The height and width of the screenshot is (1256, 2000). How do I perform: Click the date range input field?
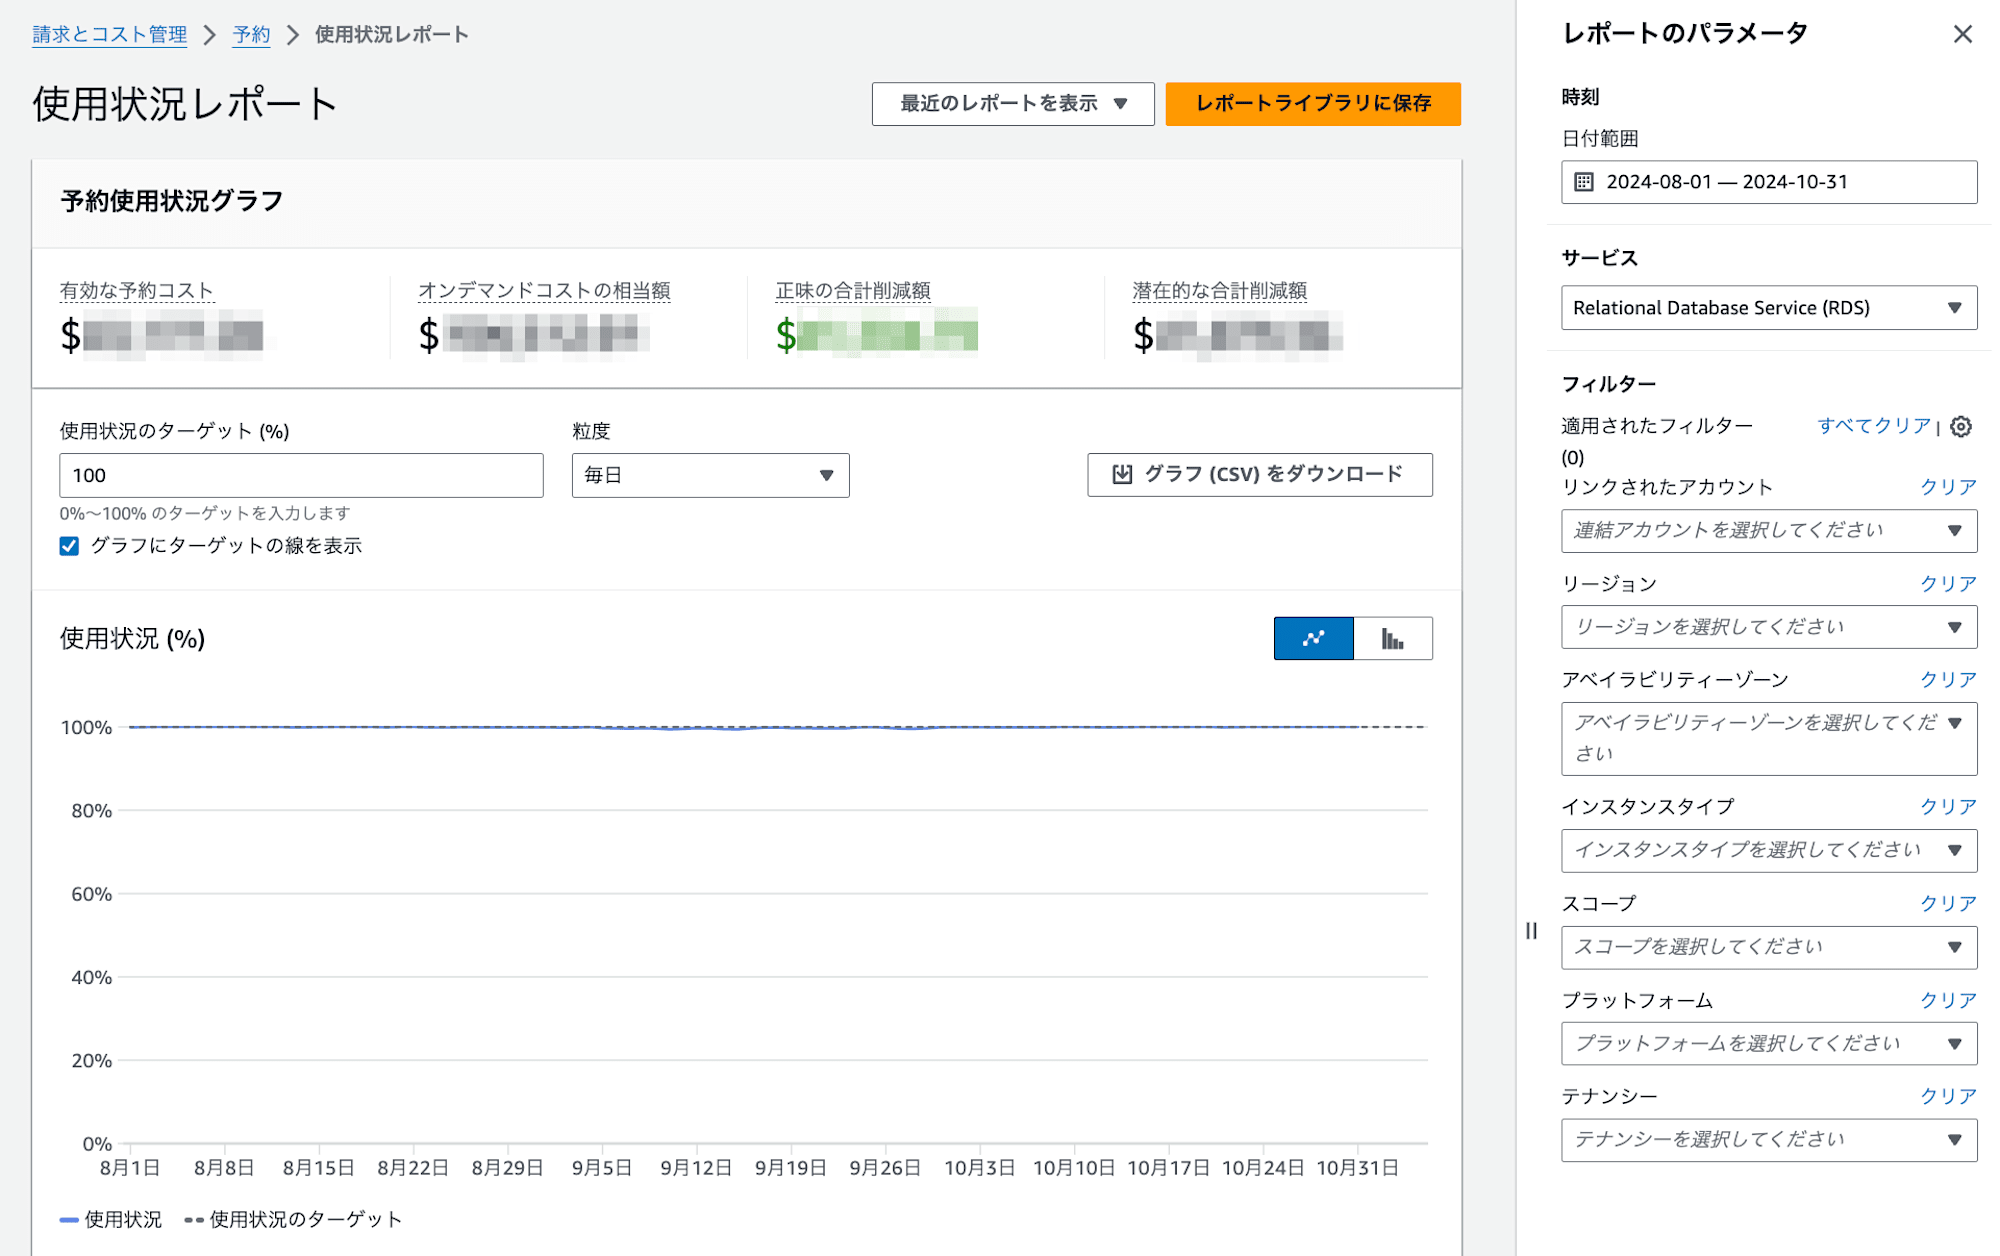click(x=1768, y=182)
